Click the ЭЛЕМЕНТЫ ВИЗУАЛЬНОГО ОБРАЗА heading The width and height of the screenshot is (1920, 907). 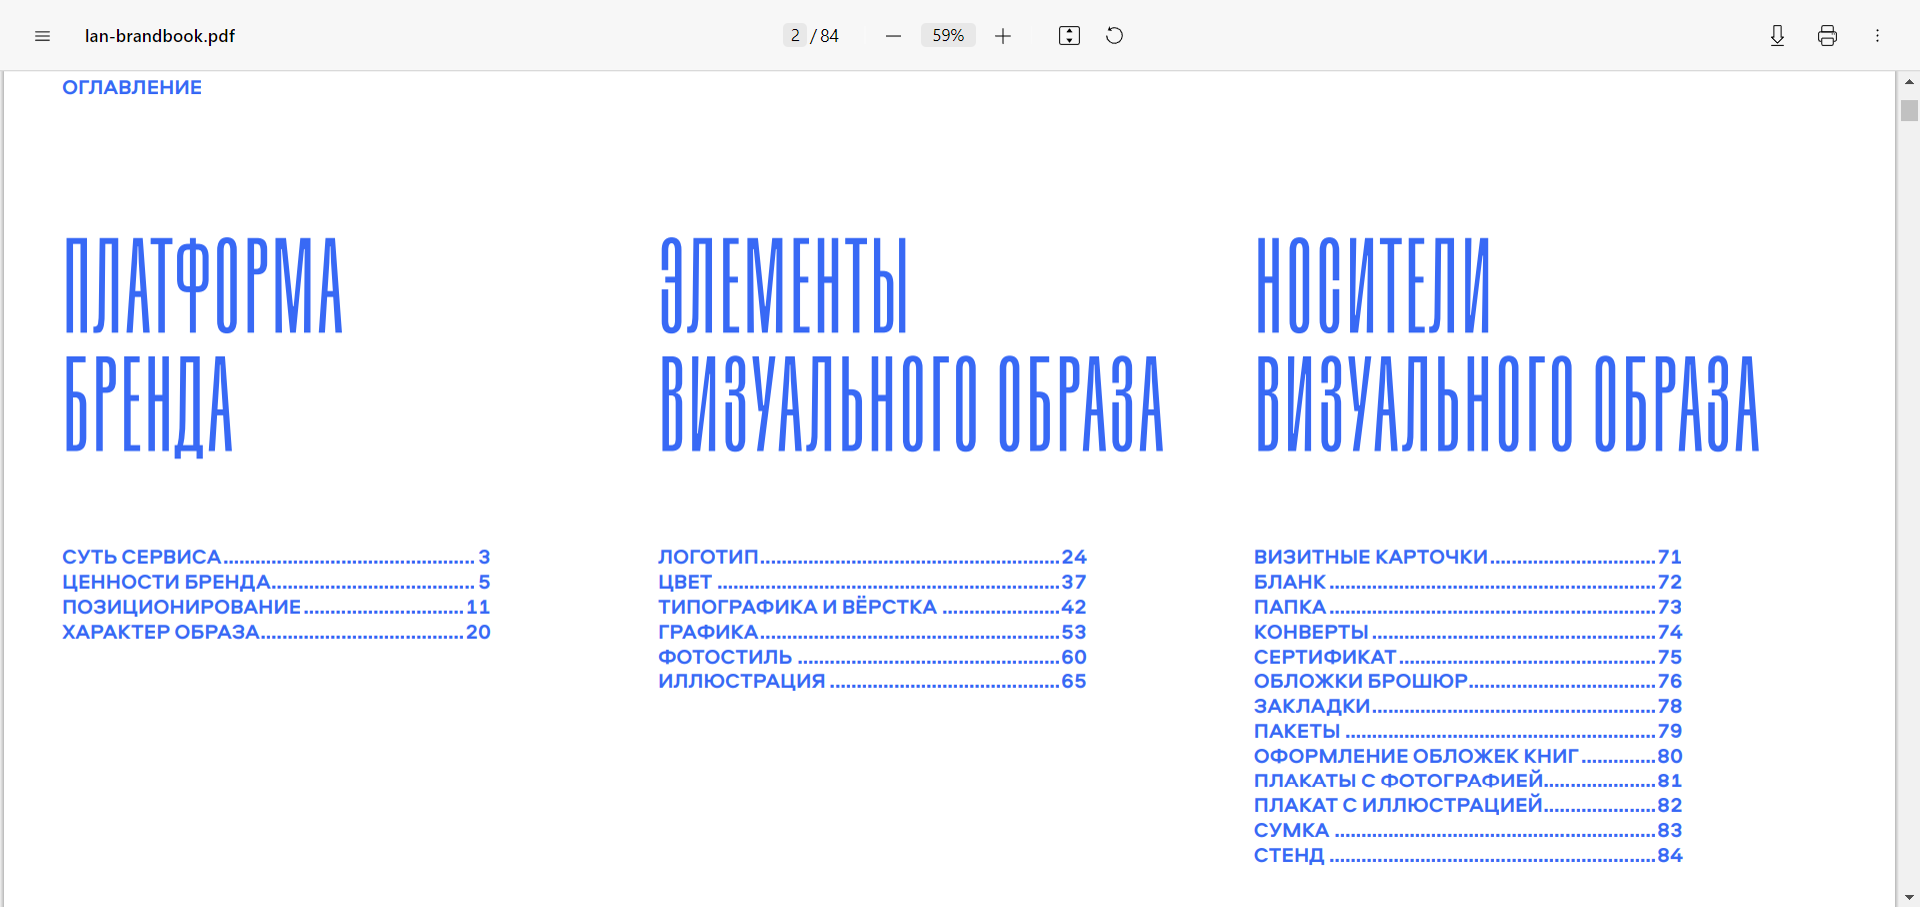[x=911, y=346]
